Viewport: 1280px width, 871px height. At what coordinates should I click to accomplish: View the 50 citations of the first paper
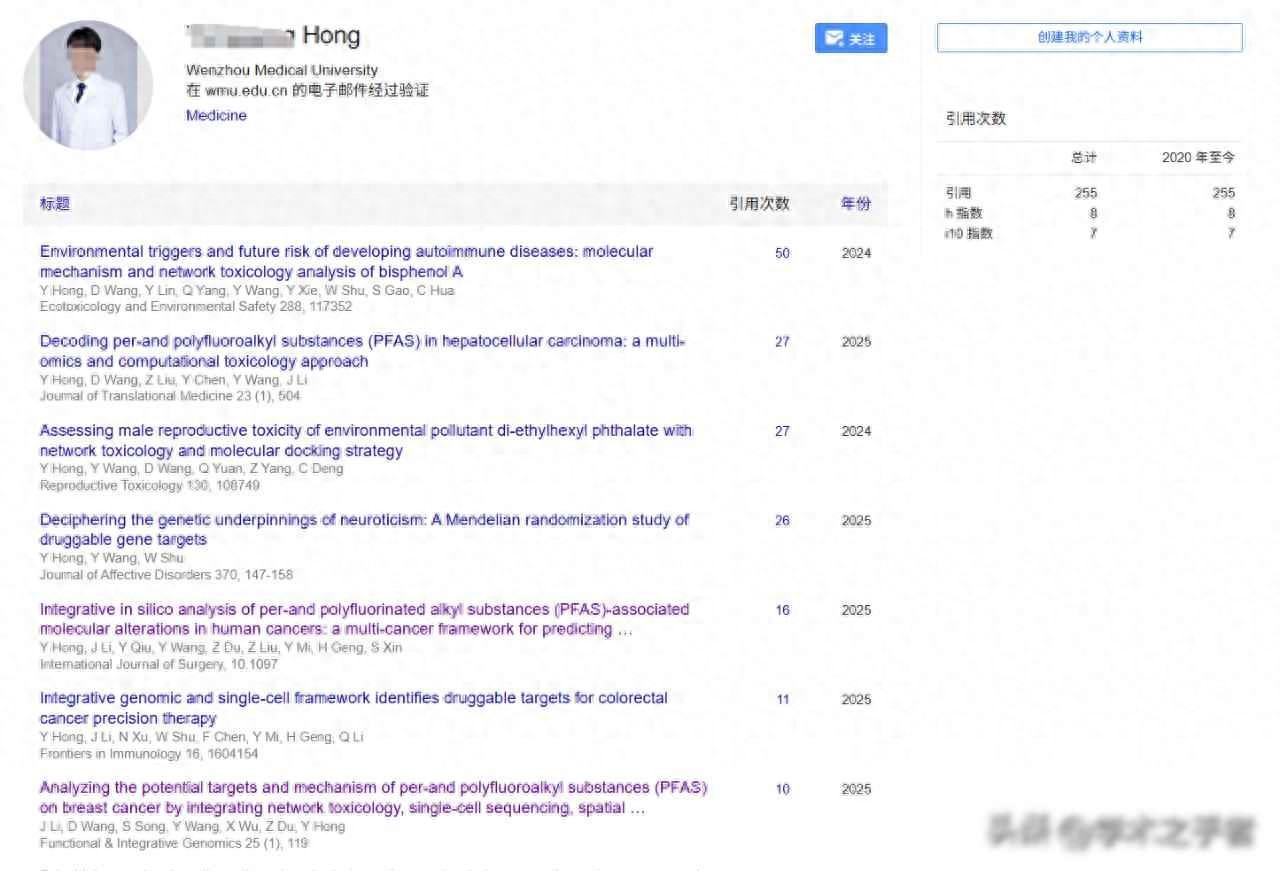click(782, 254)
